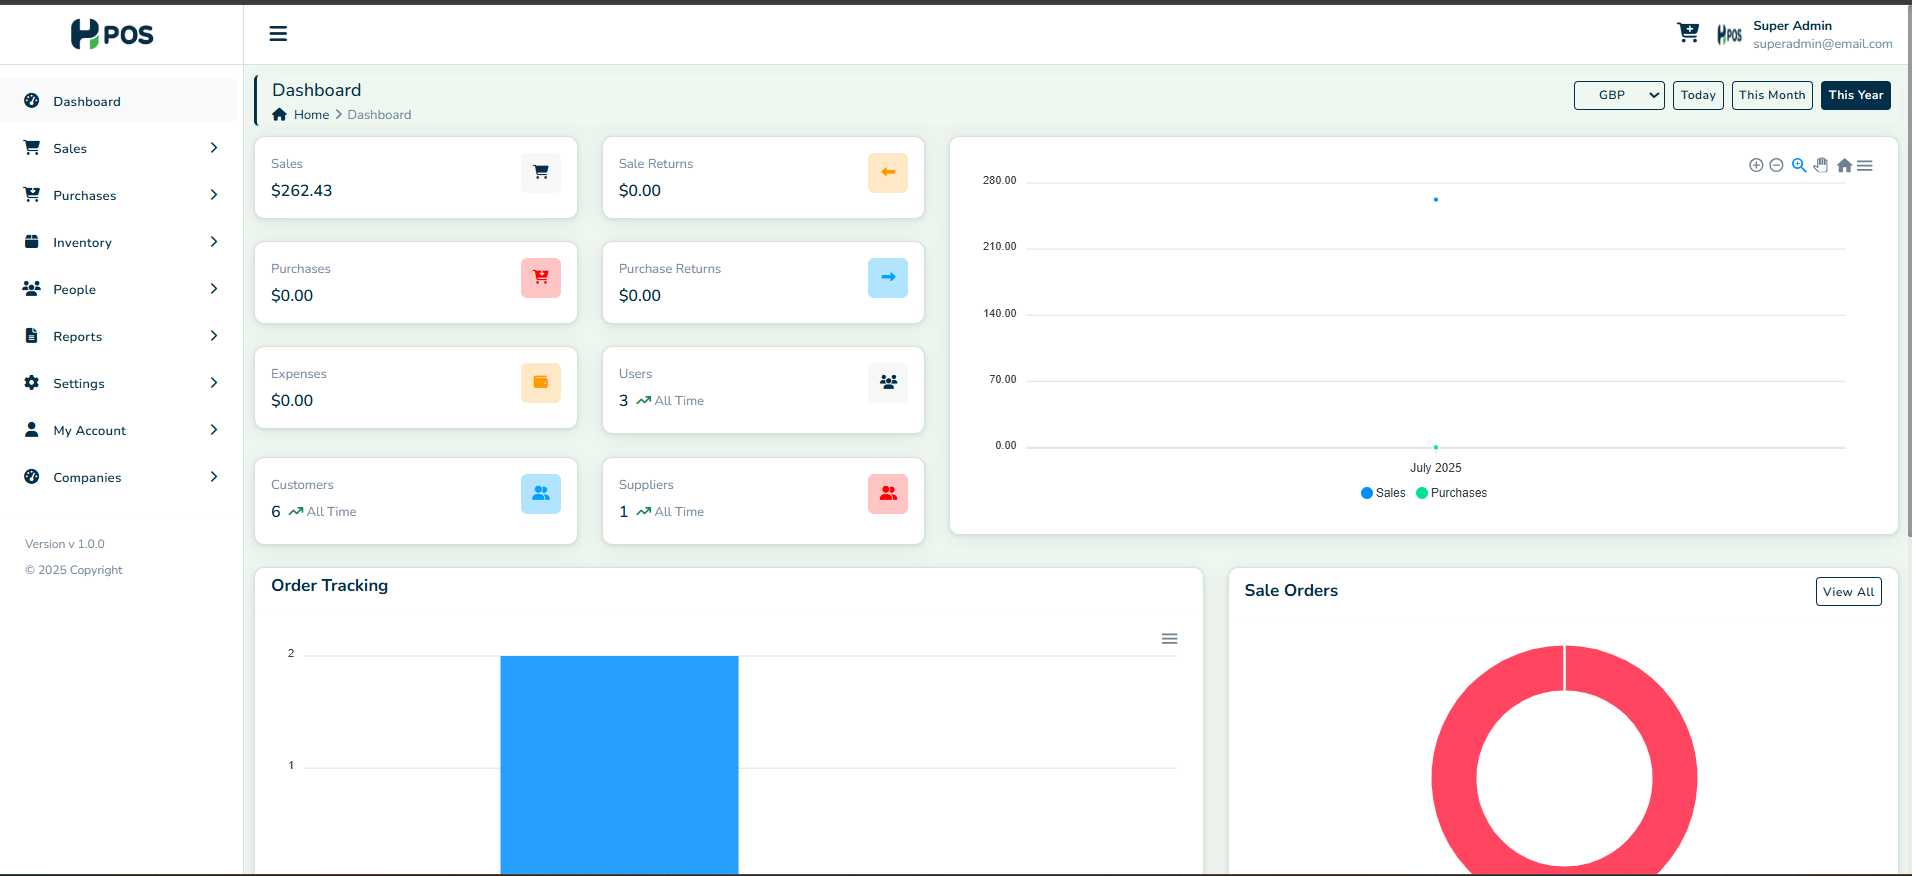Click the Sales card cart icon

click(541, 172)
